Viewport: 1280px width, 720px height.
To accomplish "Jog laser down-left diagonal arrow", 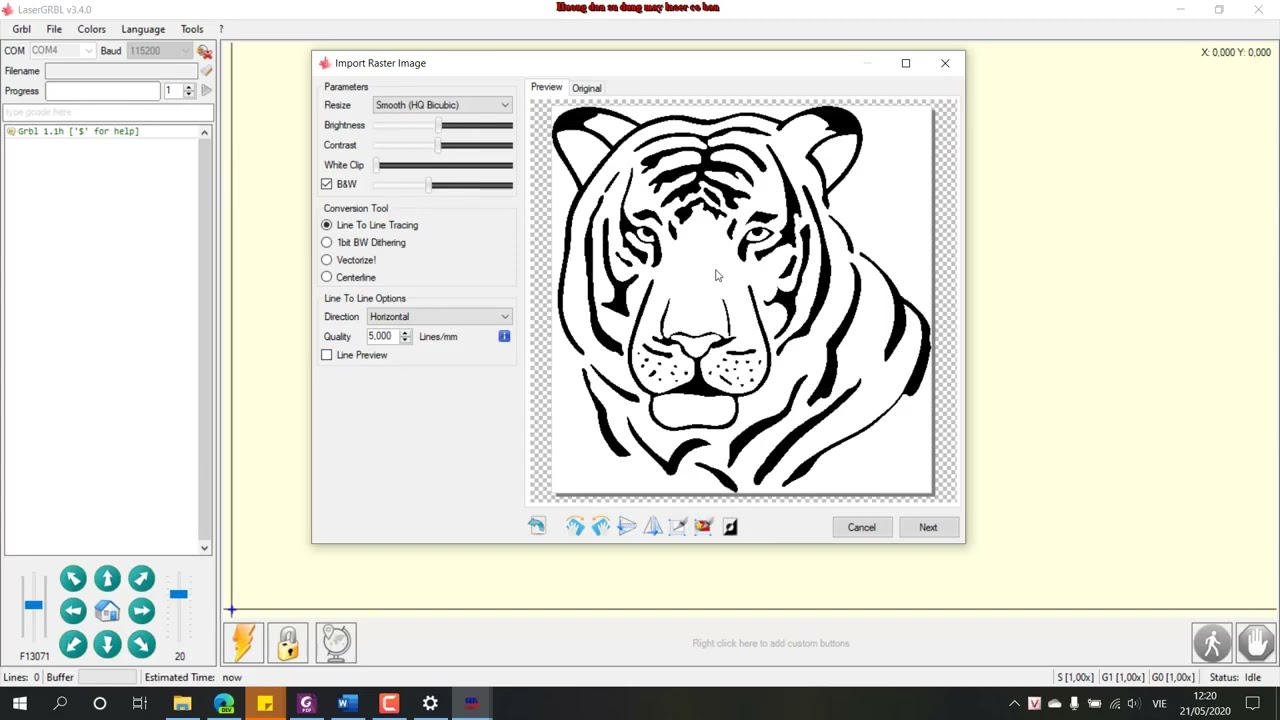I will click(73, 645).
